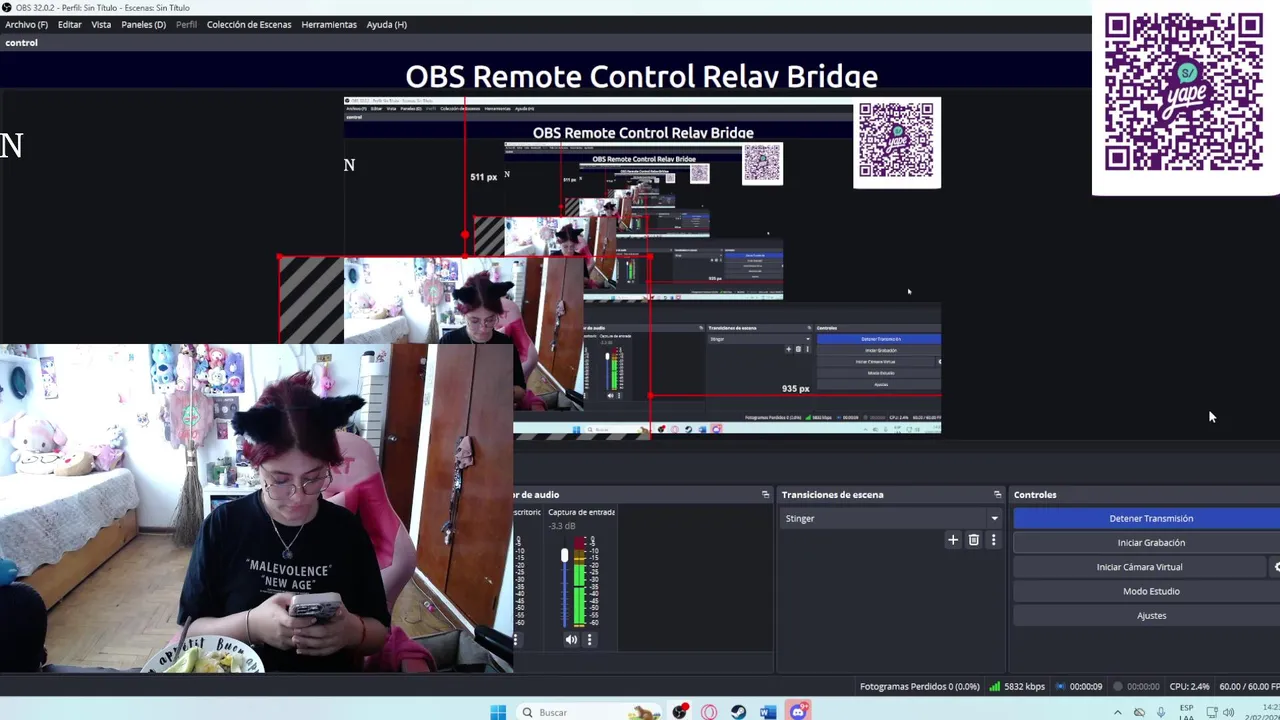Click the volume icon in system tray

tap(1231, 713)
